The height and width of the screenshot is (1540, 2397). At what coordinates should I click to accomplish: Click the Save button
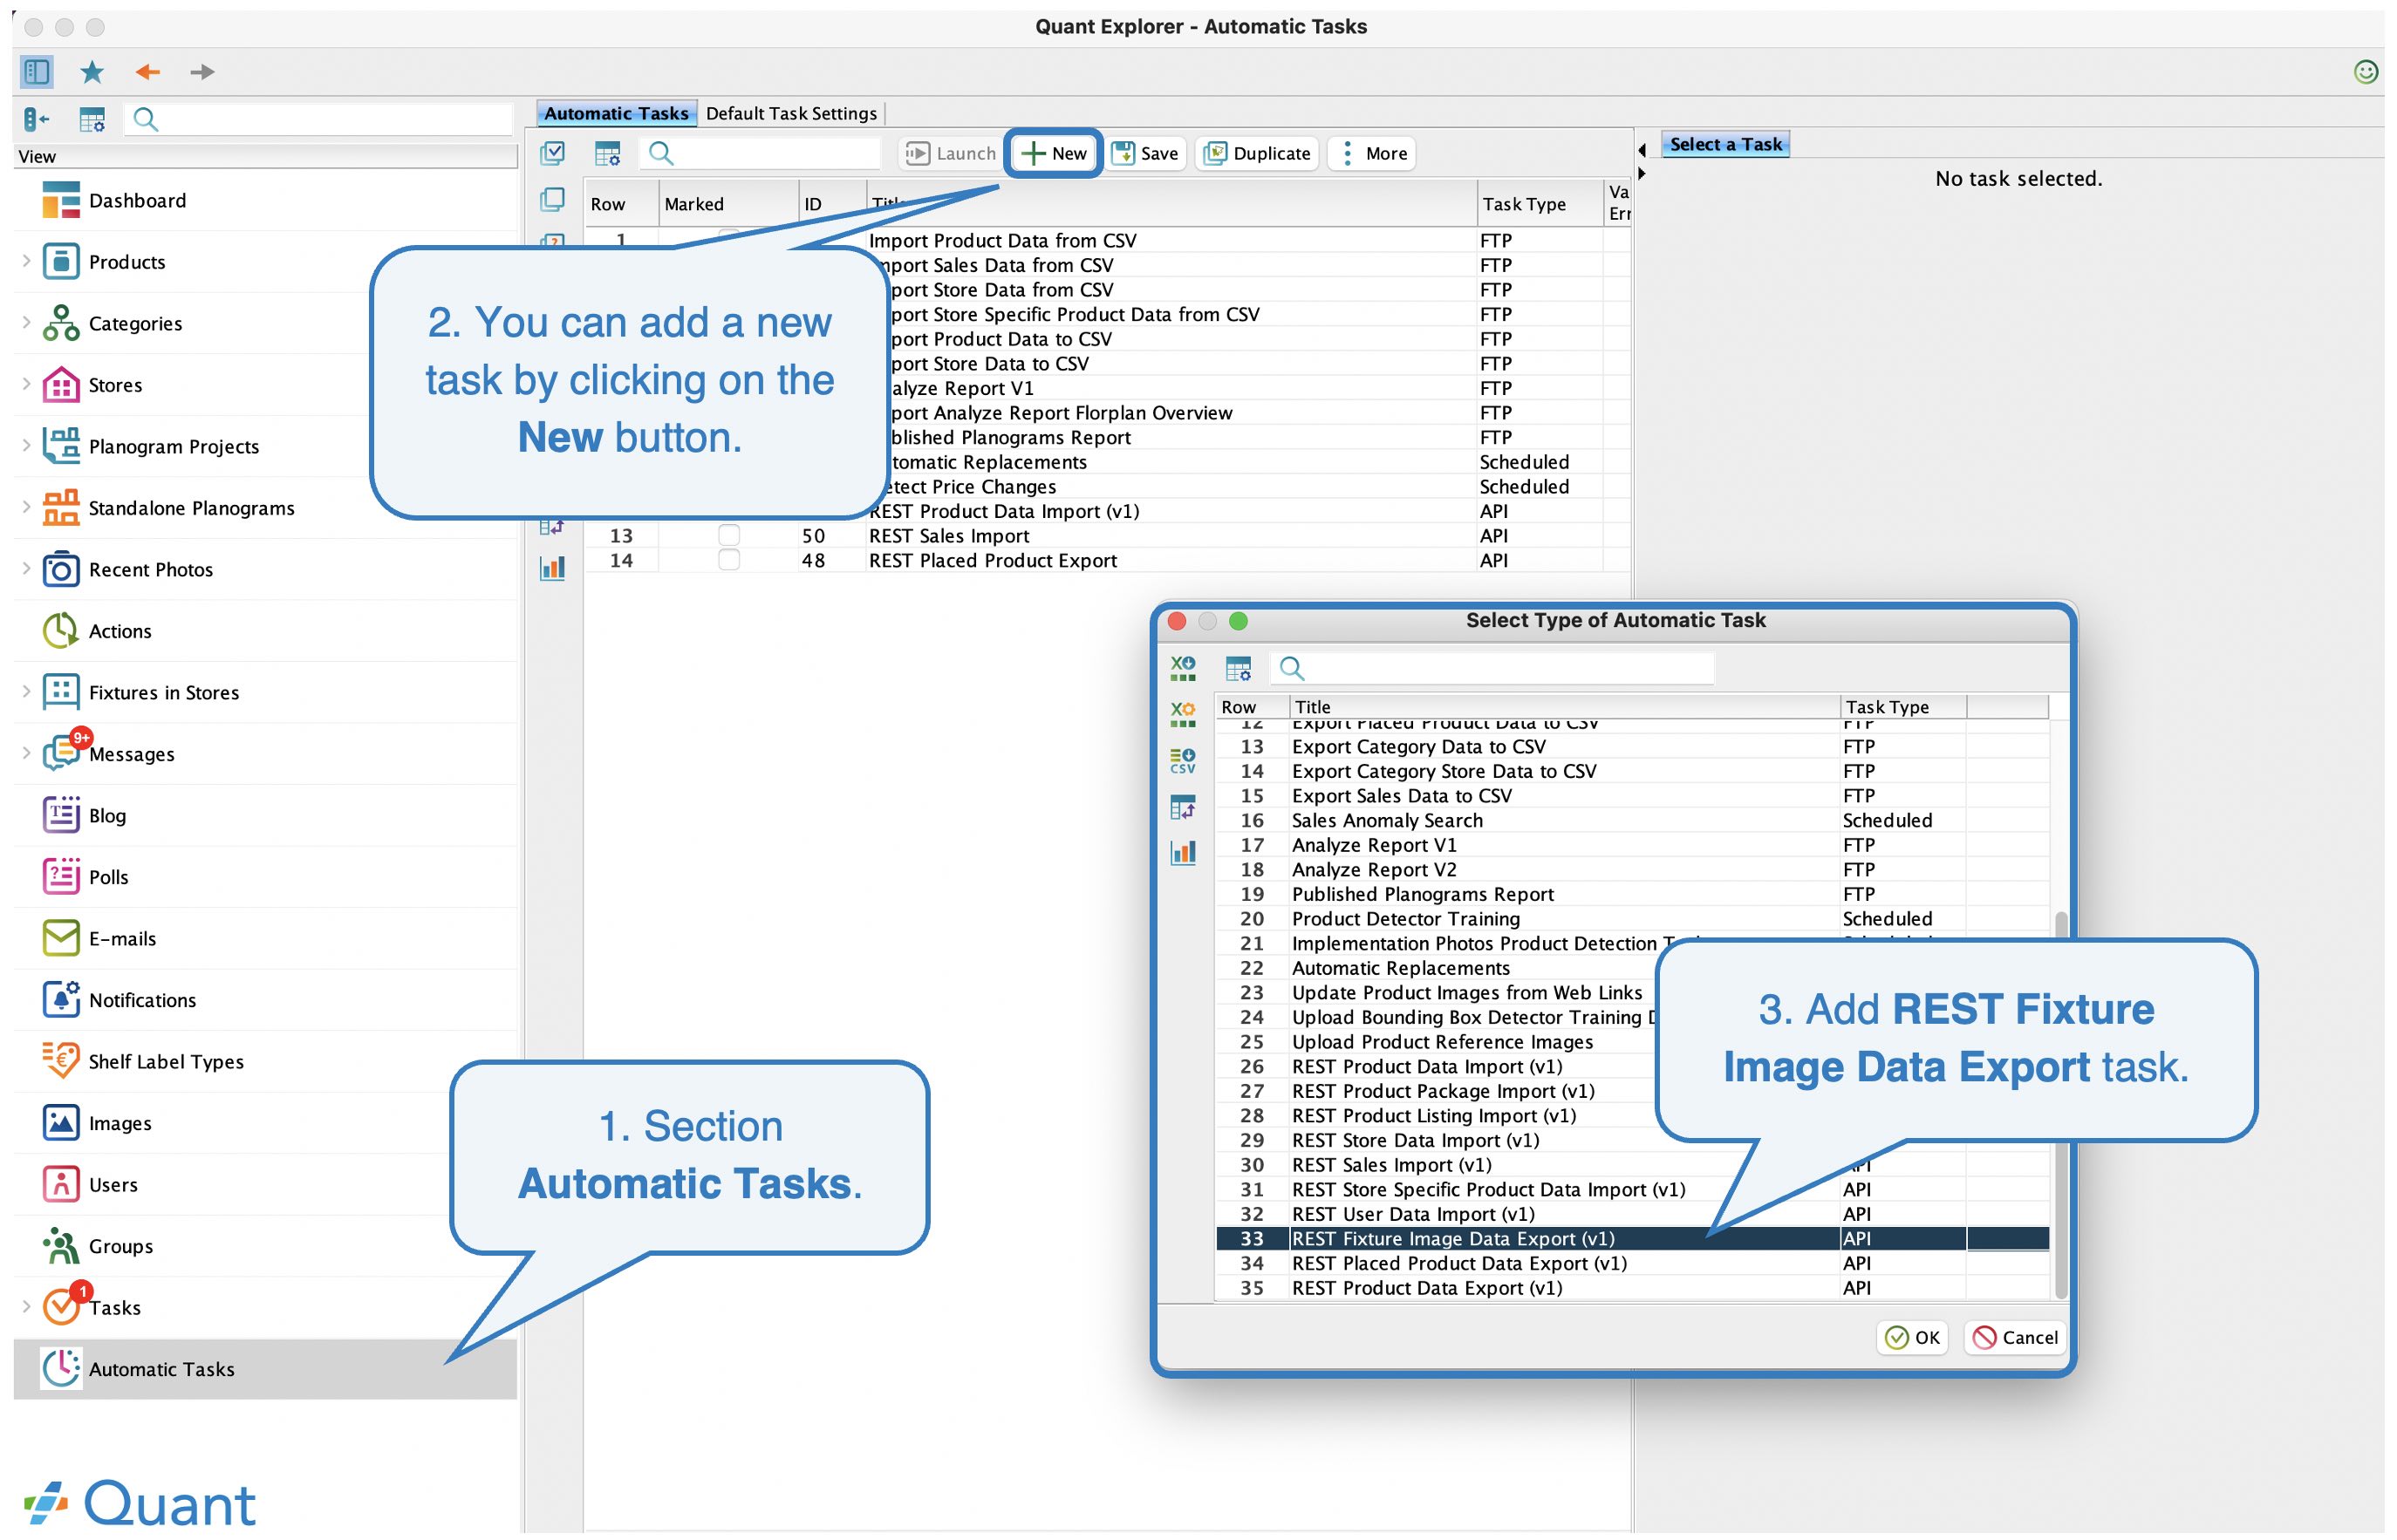point(1145,153)
